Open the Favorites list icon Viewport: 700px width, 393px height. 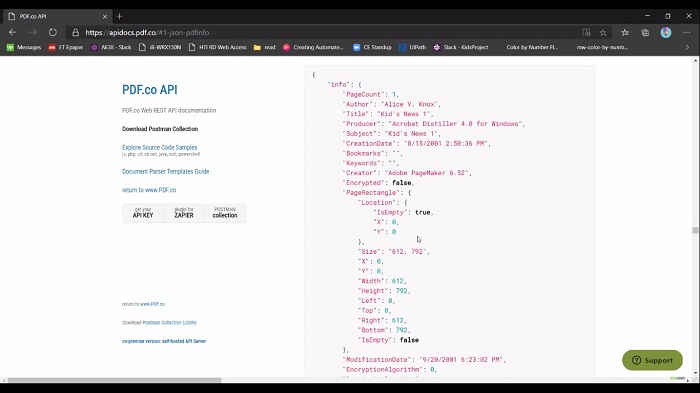point(625,33)
